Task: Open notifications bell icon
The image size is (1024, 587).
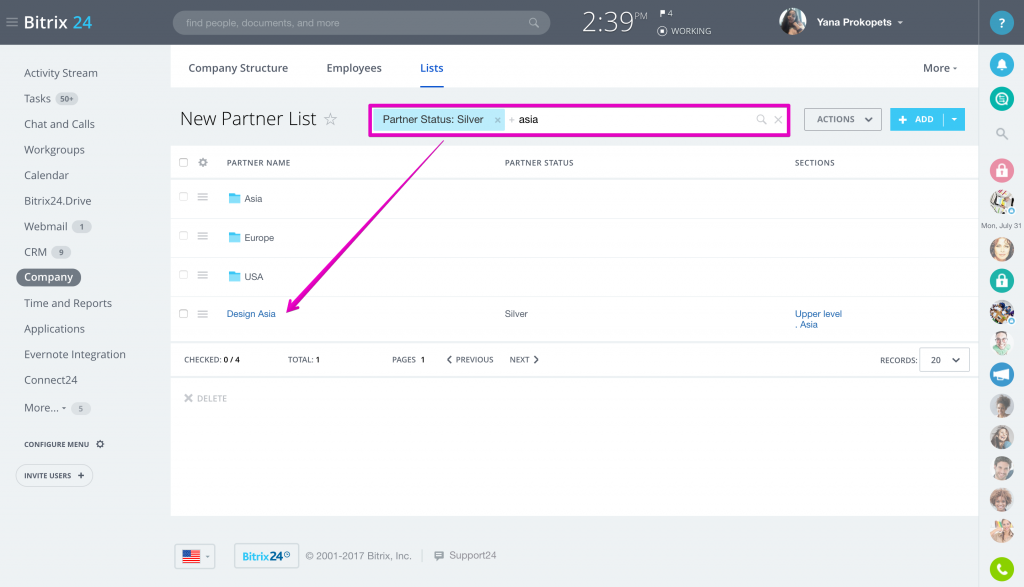Action: (1001, 65)
